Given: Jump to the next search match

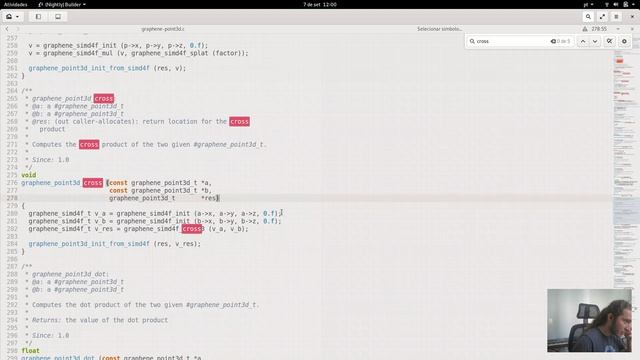Looking at the screenshot, I should click(x=595, y=41).
